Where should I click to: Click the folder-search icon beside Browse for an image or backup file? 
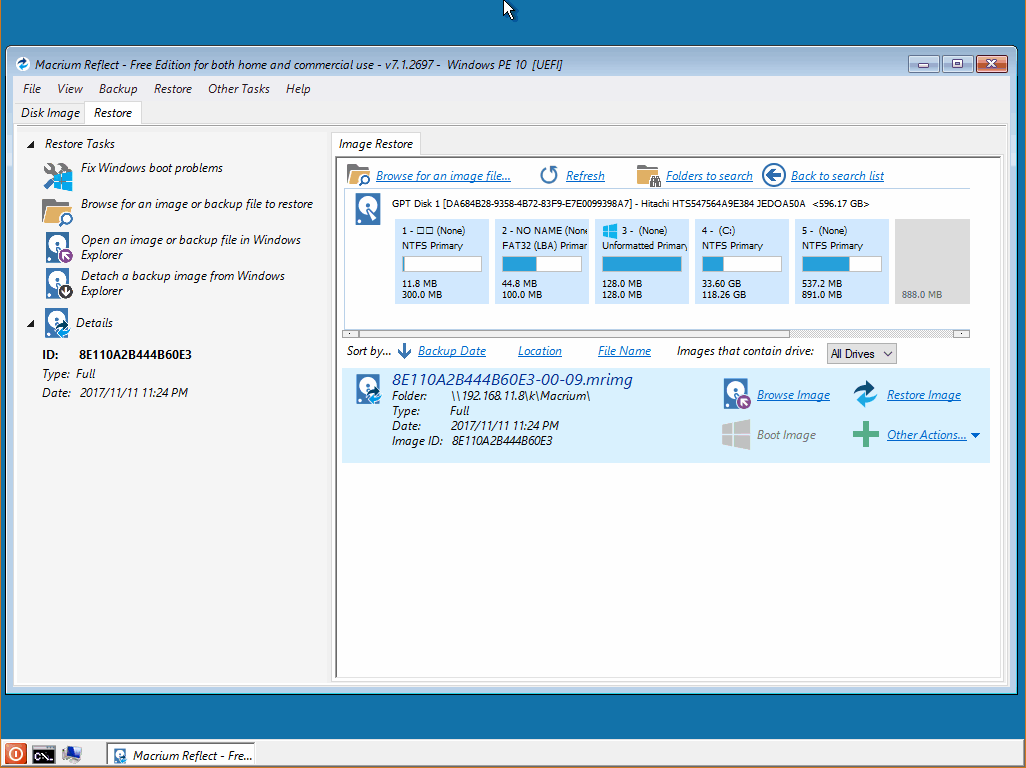click(x=58, y=213)
